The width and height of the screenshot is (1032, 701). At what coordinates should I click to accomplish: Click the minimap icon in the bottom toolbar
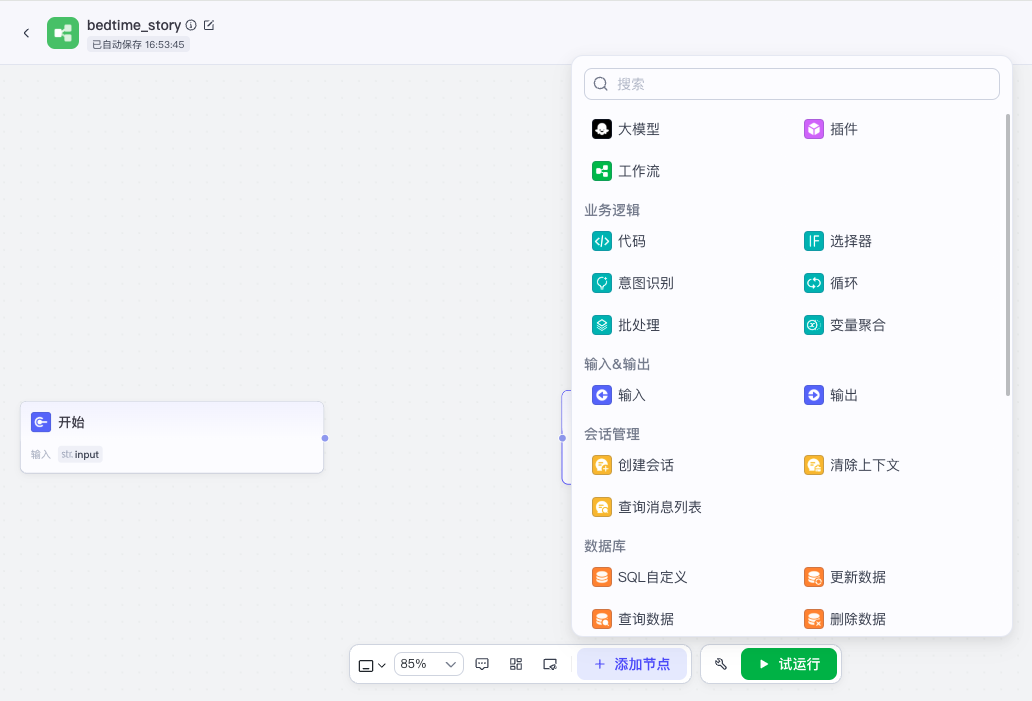(550, 664)
